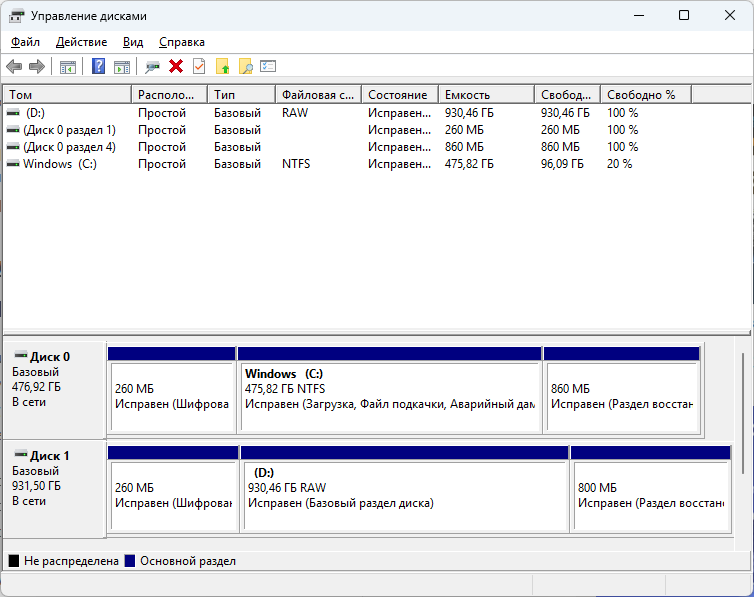This screenshot has height=597, width=754.
Task: Select the 260 МБ partition on Disk 1
Action: click(173, 489)
